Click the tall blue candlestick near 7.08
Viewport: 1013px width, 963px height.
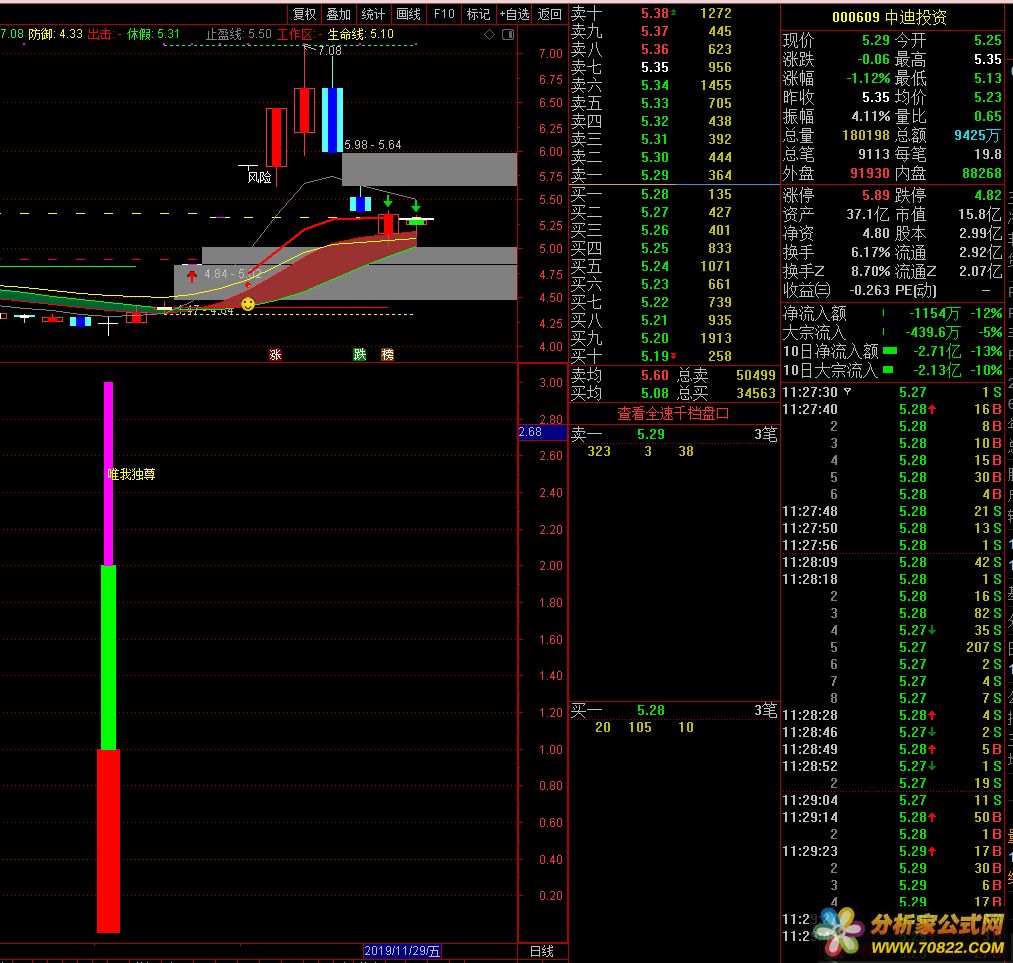(332, 120)
